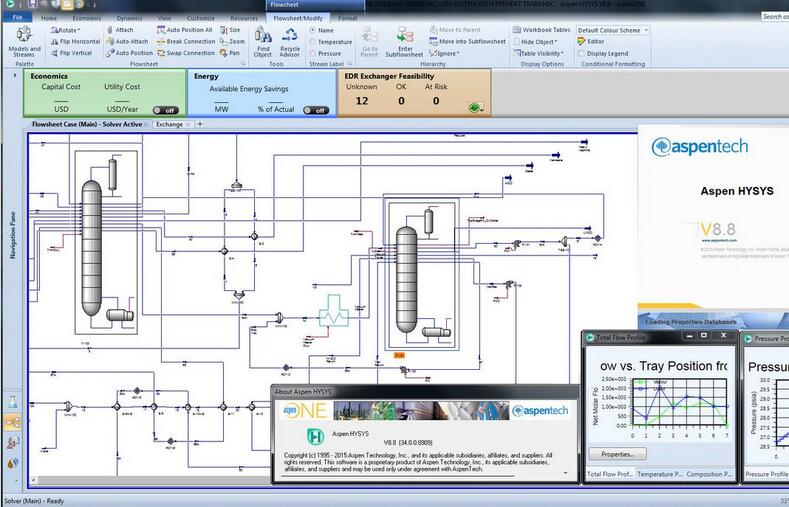Switch to the Home ribbon tab

pos(49,18)
